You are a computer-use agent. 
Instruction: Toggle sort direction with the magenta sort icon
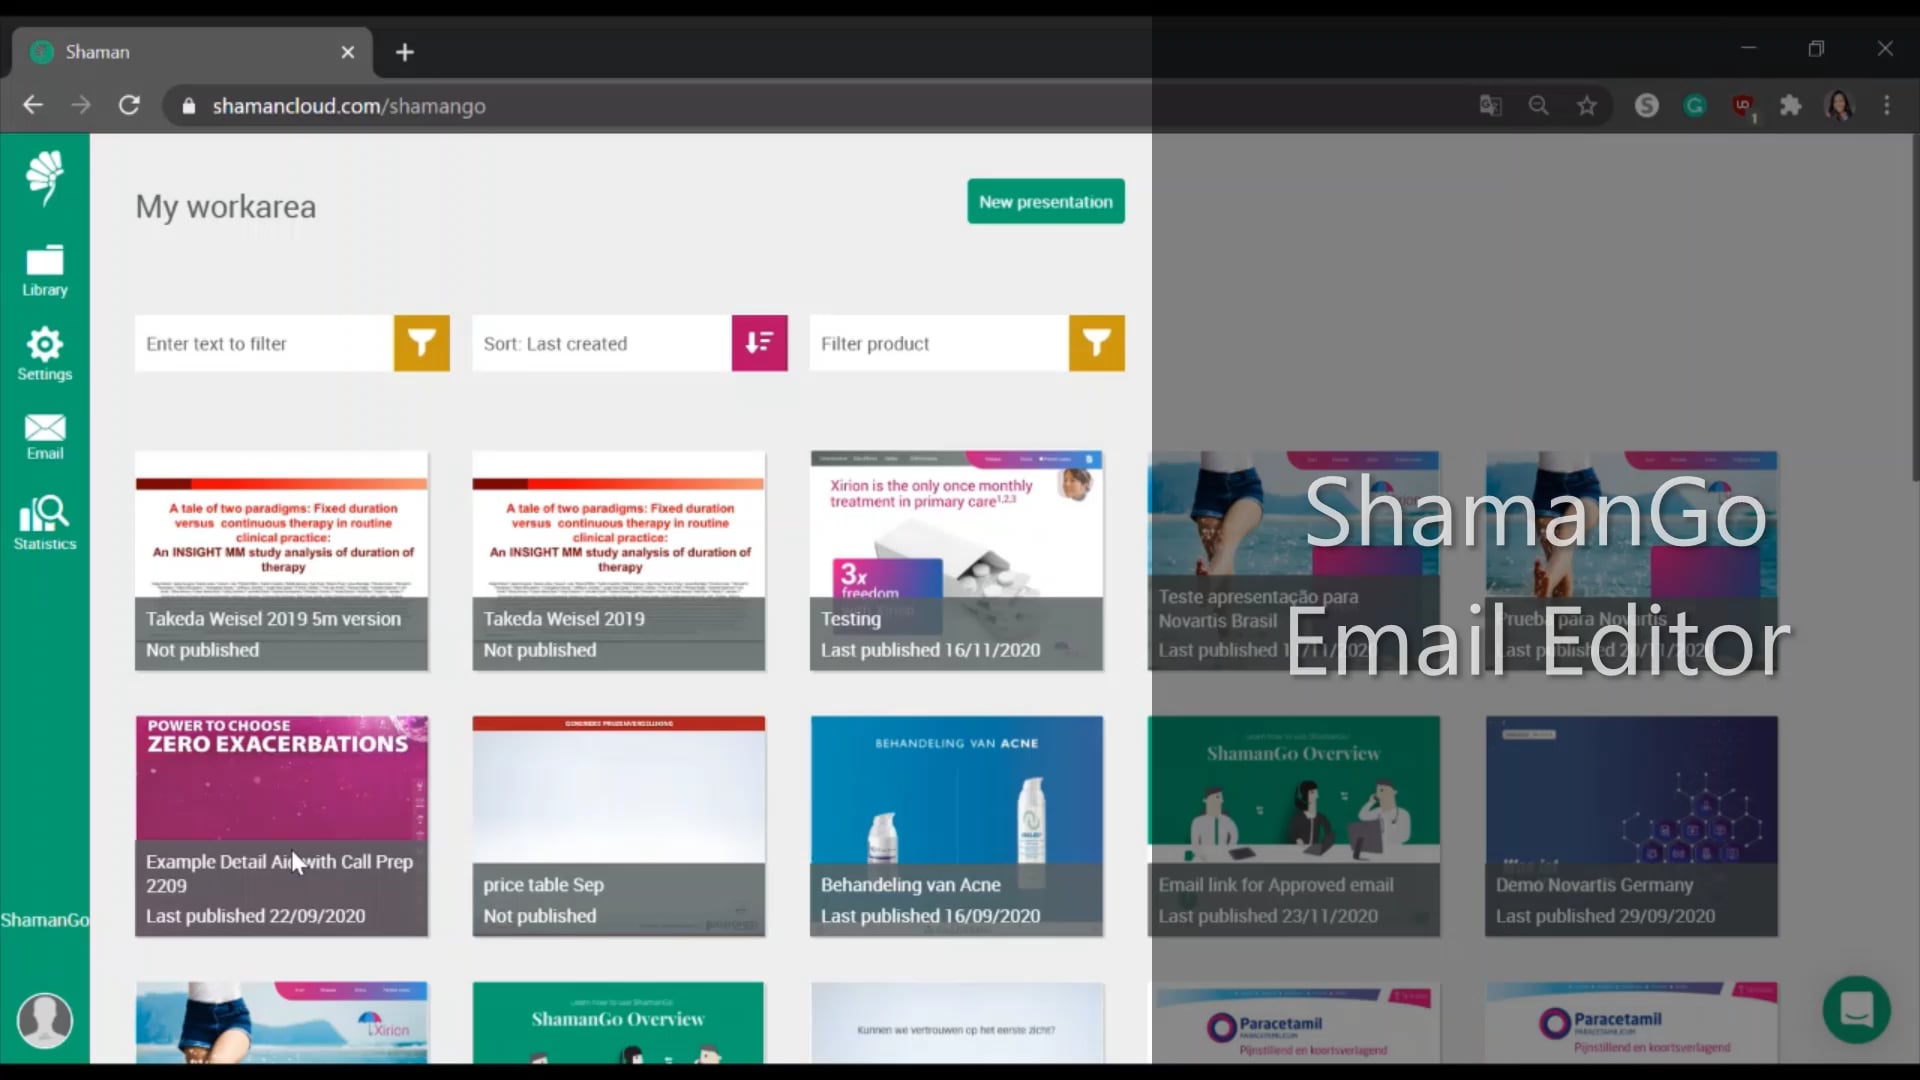pos(760,343)
